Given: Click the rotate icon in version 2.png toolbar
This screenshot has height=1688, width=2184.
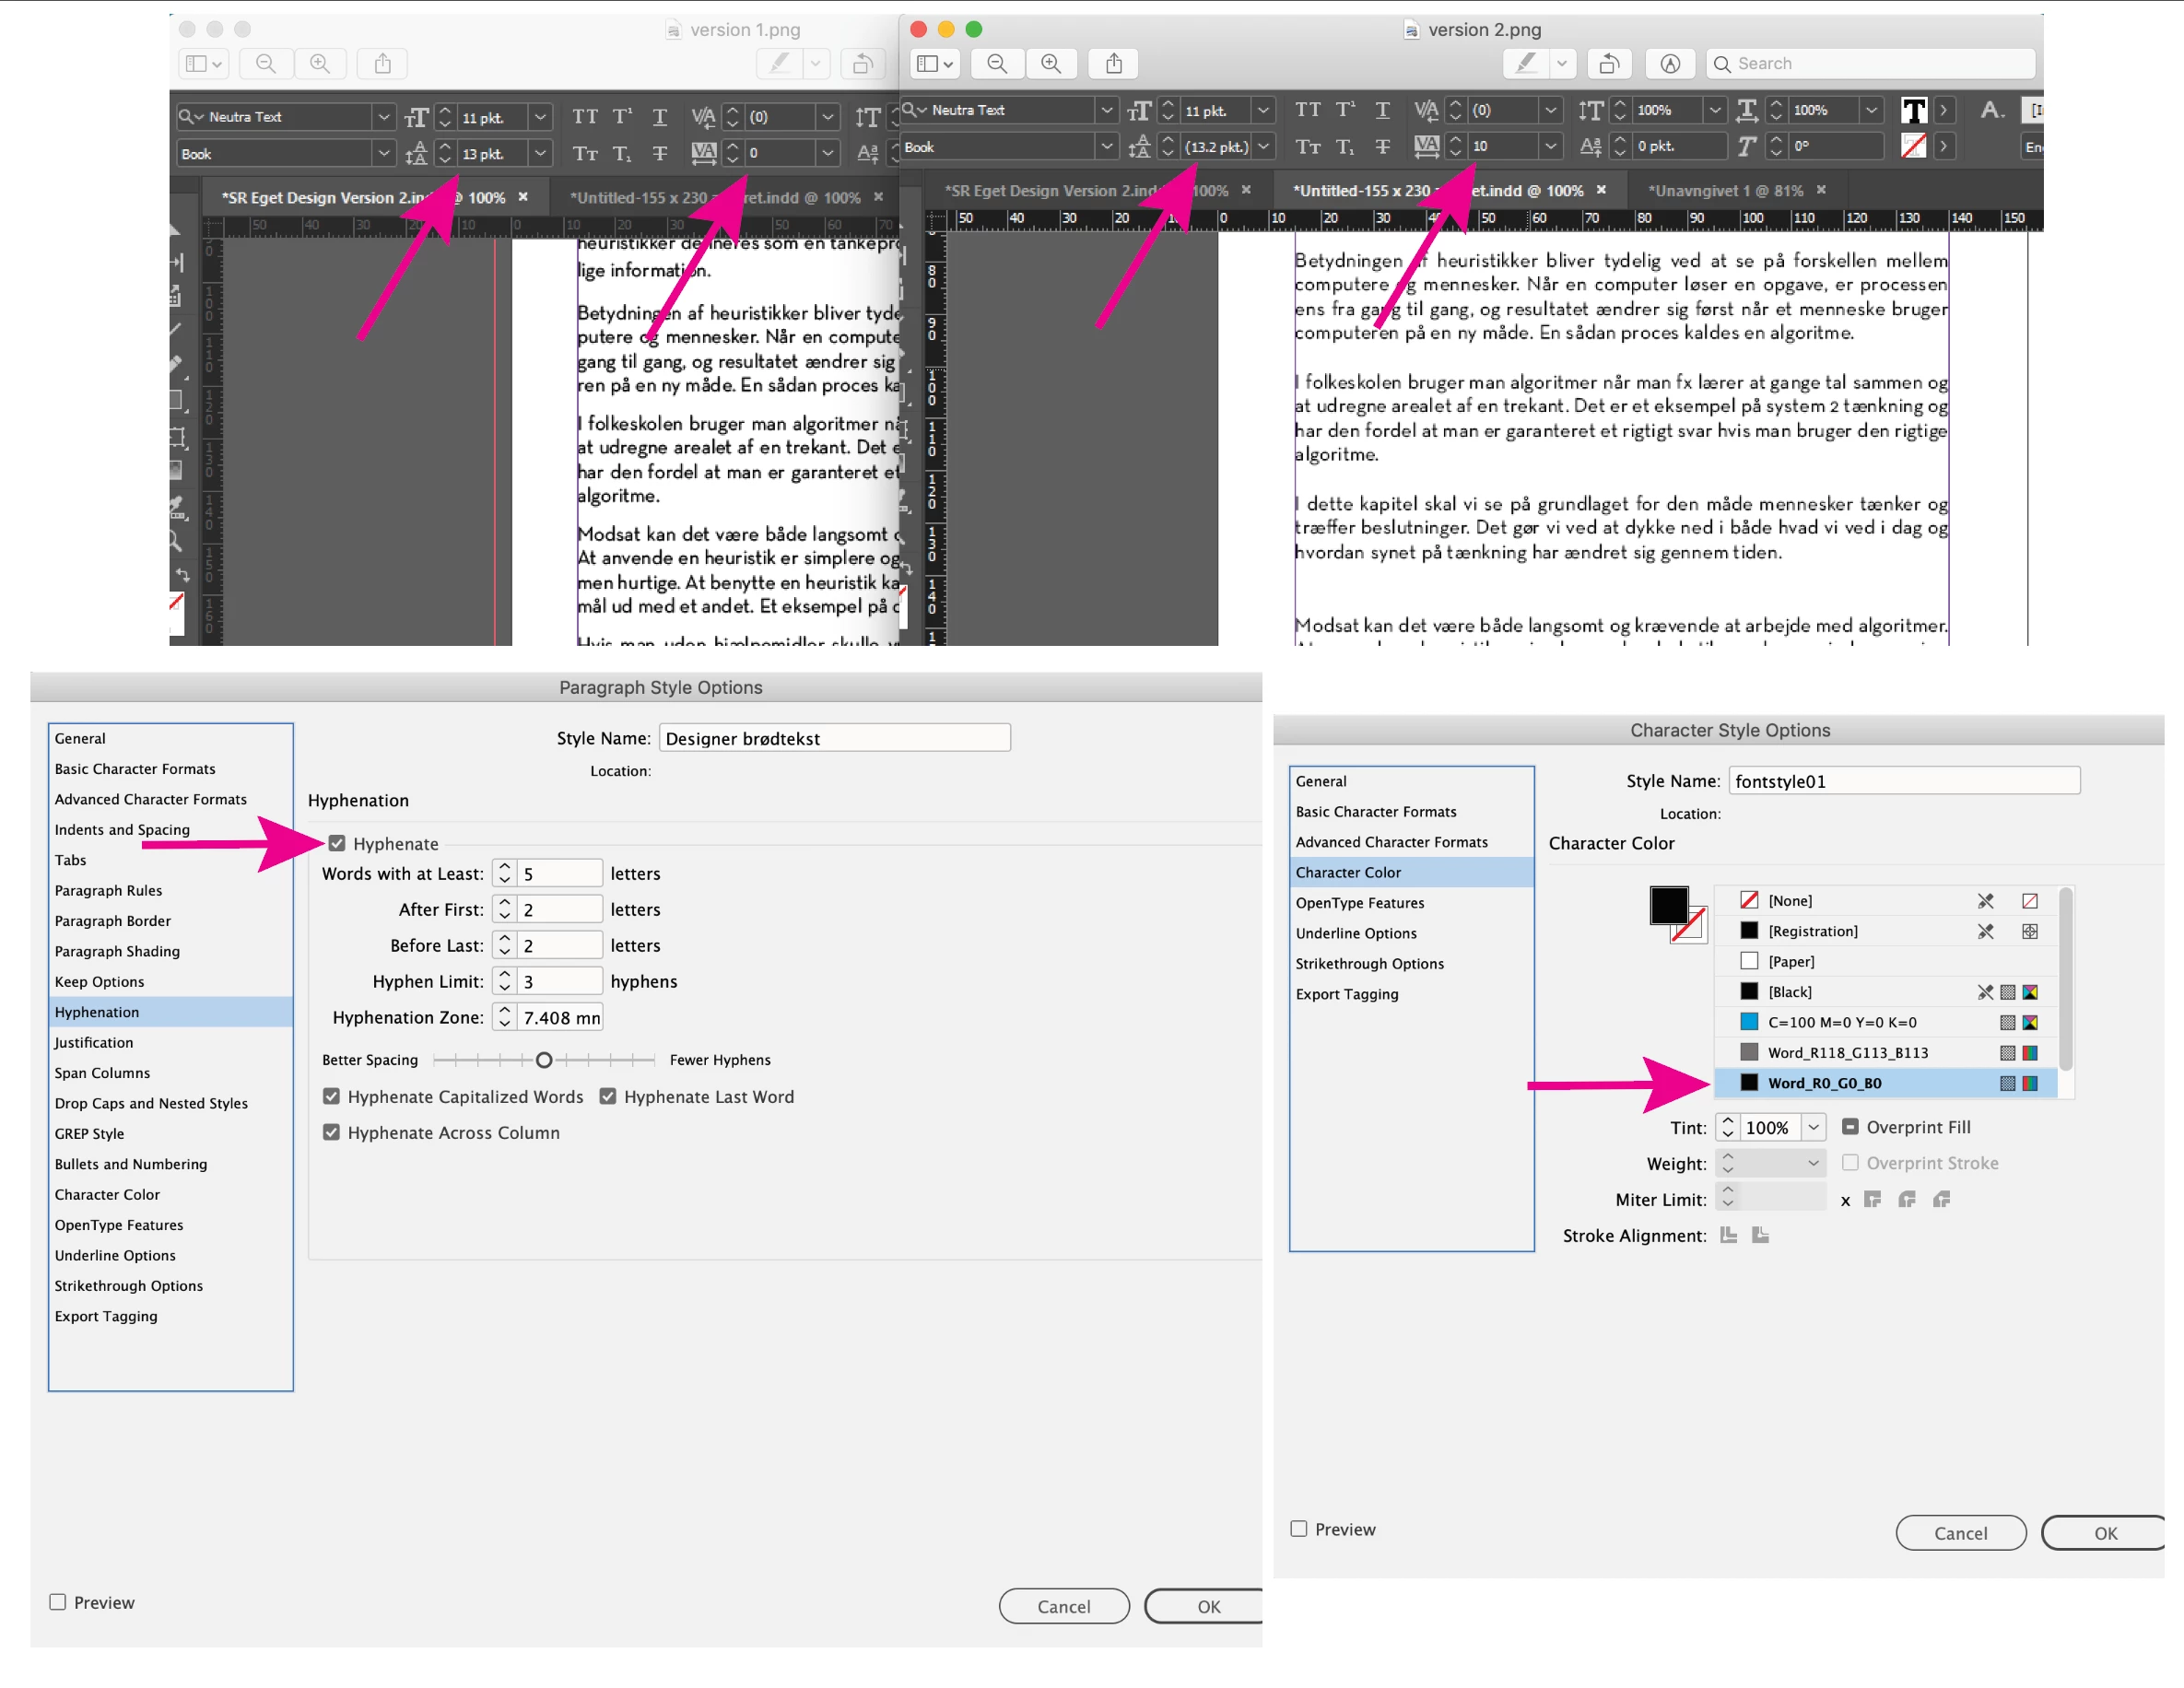Looking at the screenshot, I should click(1609, 64).
